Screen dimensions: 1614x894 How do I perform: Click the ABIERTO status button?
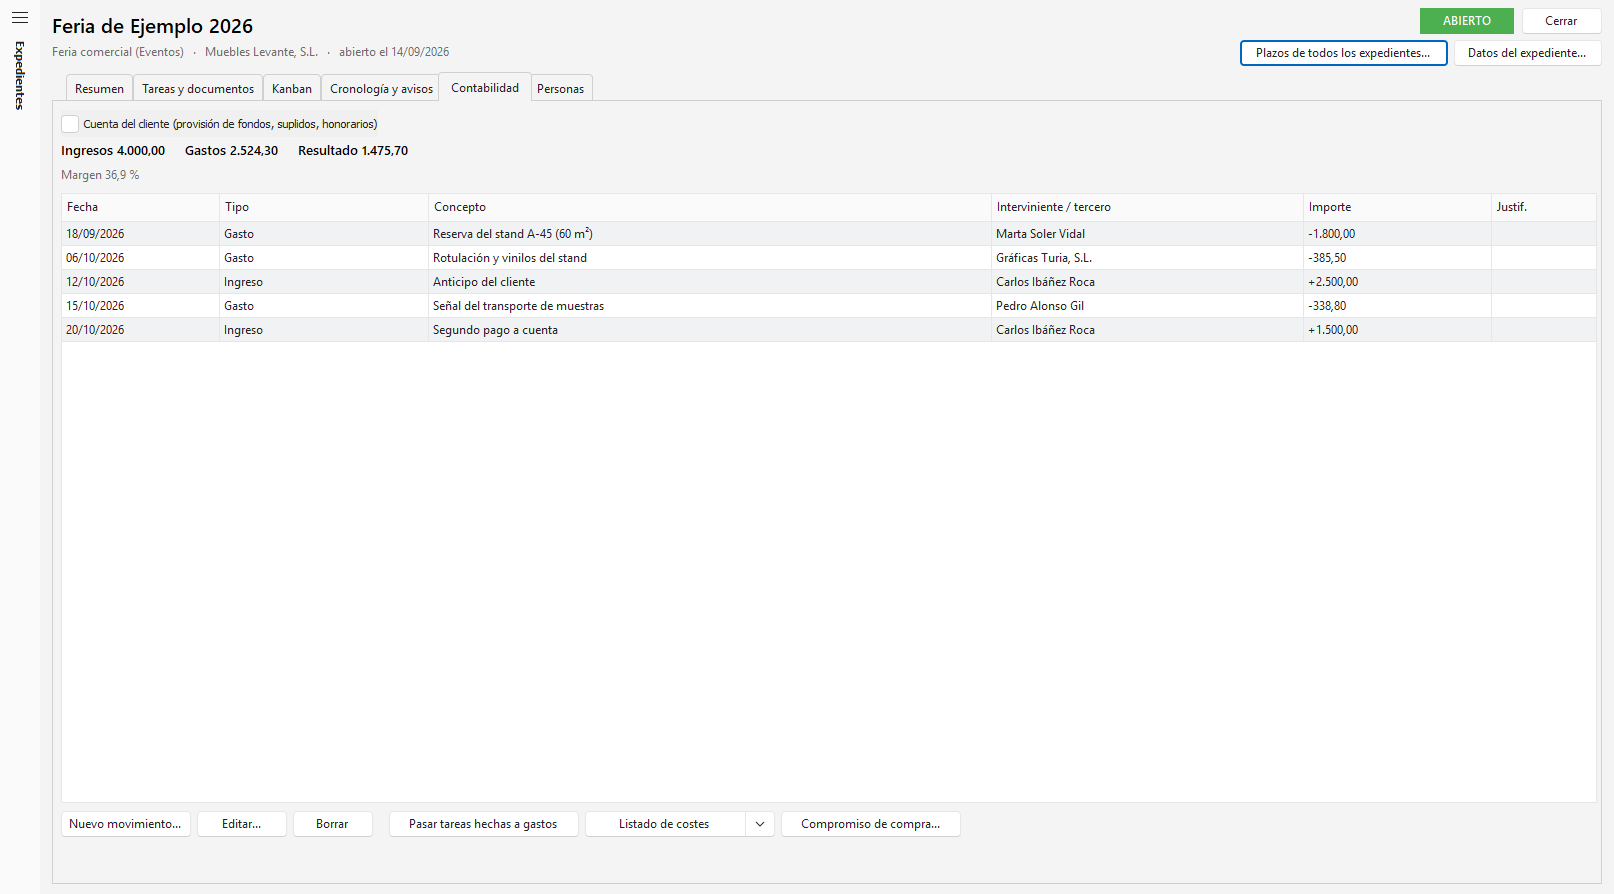[x=1466, y=21]
